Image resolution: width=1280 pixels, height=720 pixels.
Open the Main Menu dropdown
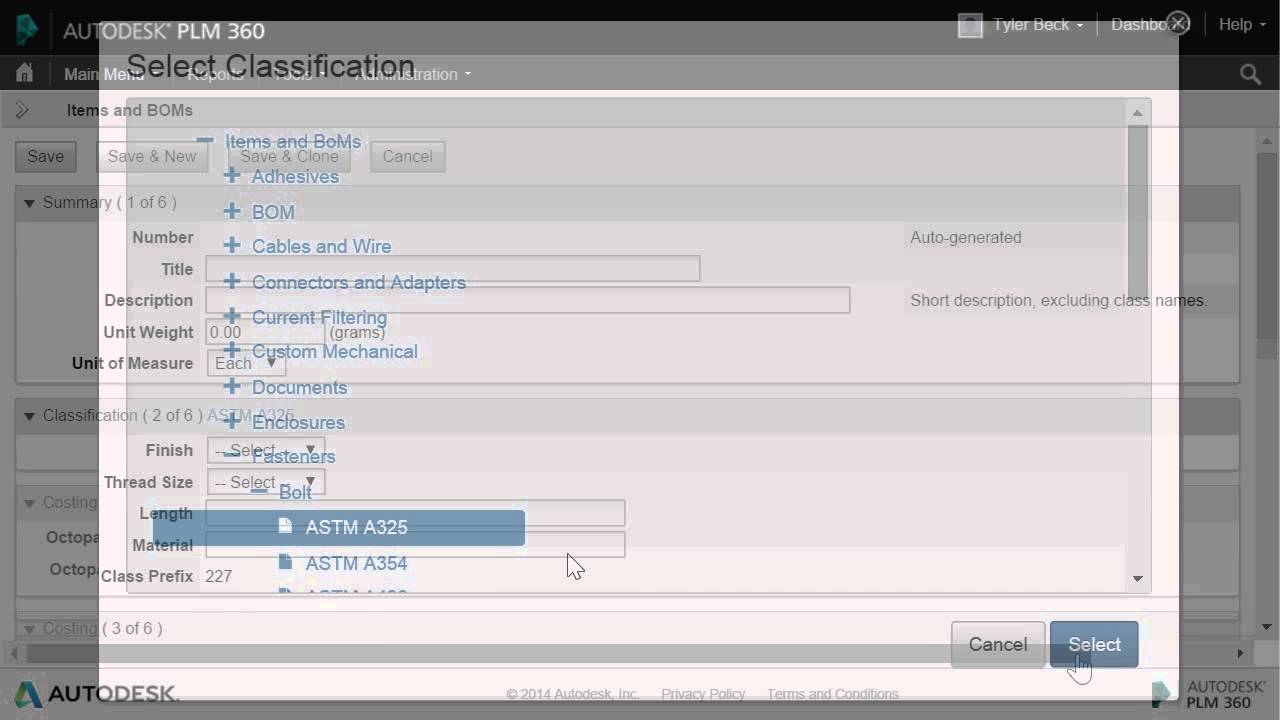pyautogui.click(x=112, y=74)
